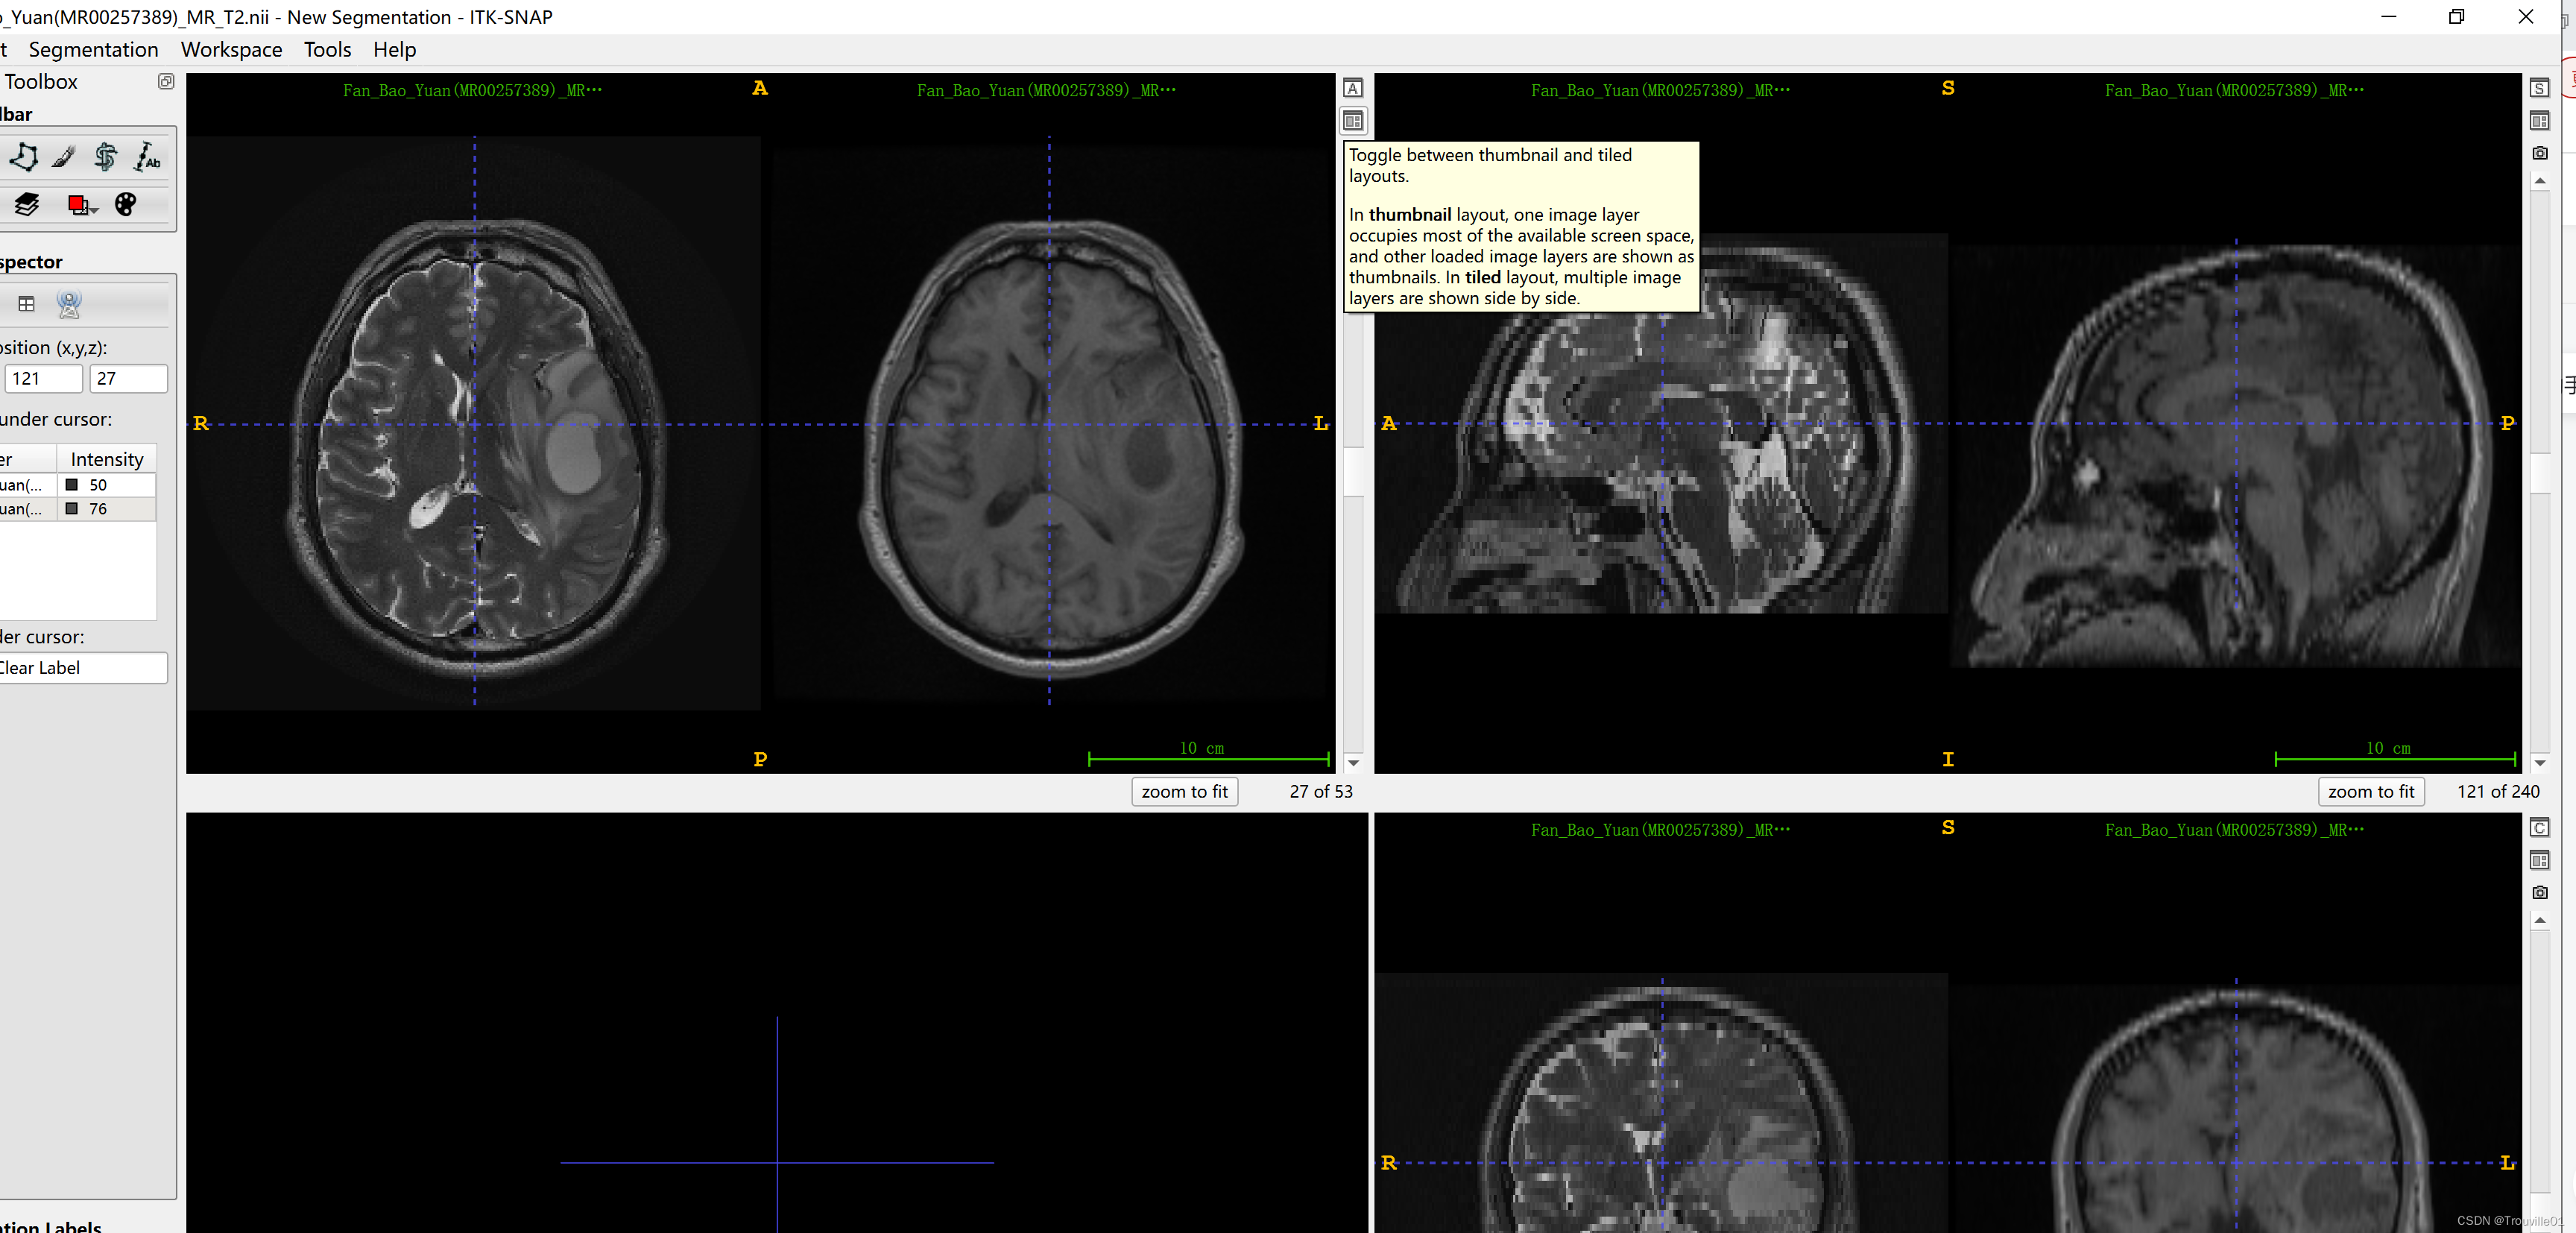Open the red active label dropdown
2576x1233 pixels.
82,205
